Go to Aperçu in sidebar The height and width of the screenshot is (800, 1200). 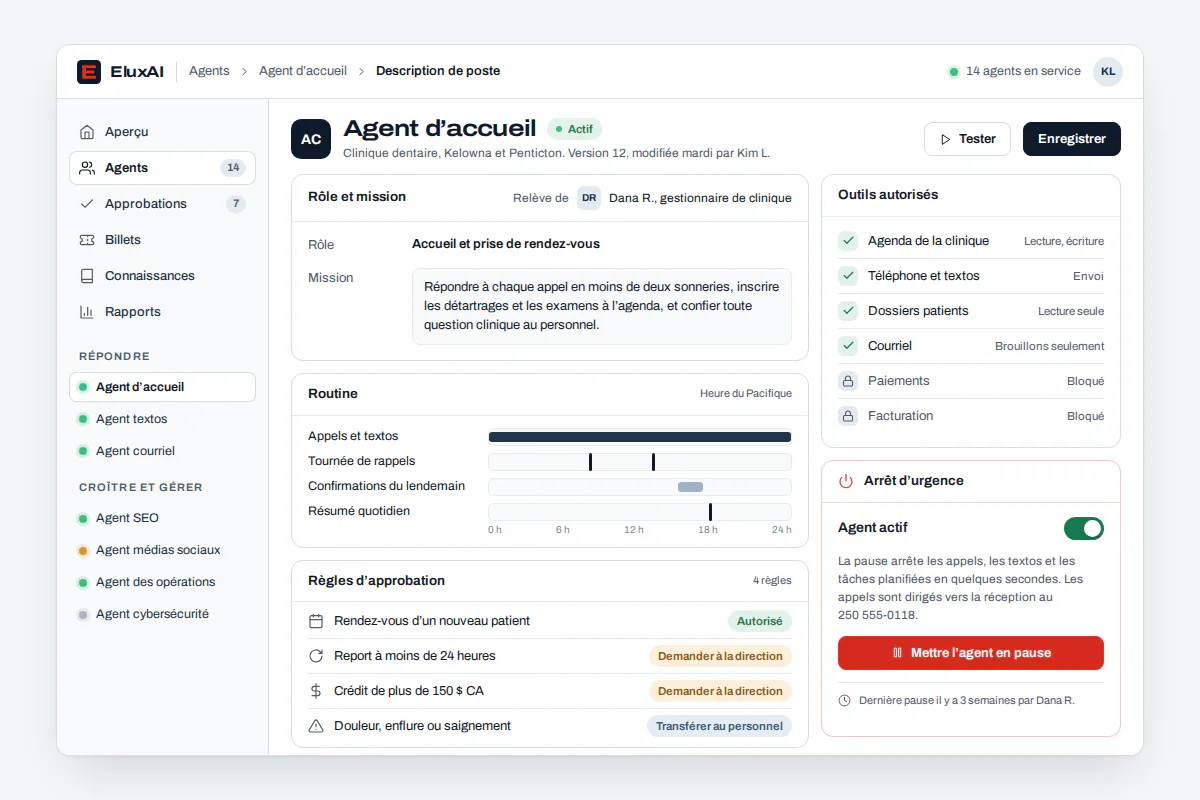(x=162, y=132)
